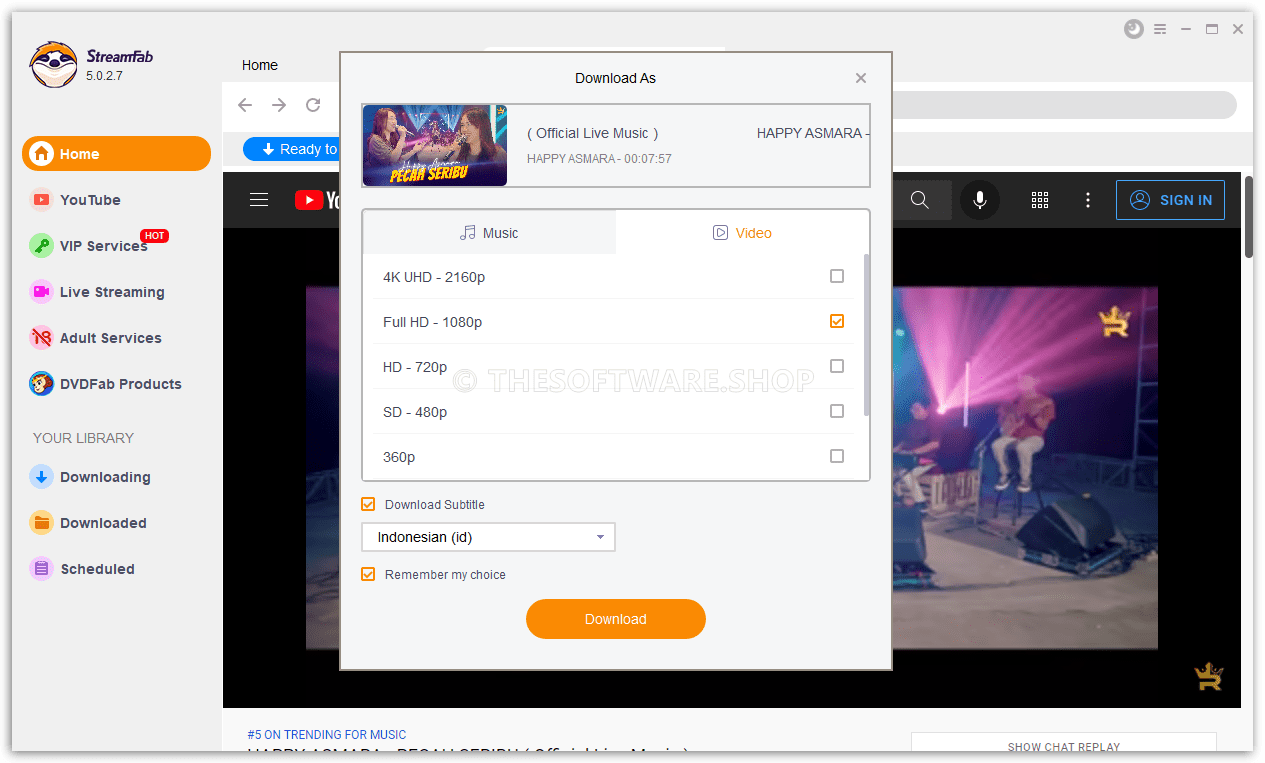
Task: Click the DVDFab monkey icon
Action: (x=41, y=384)
